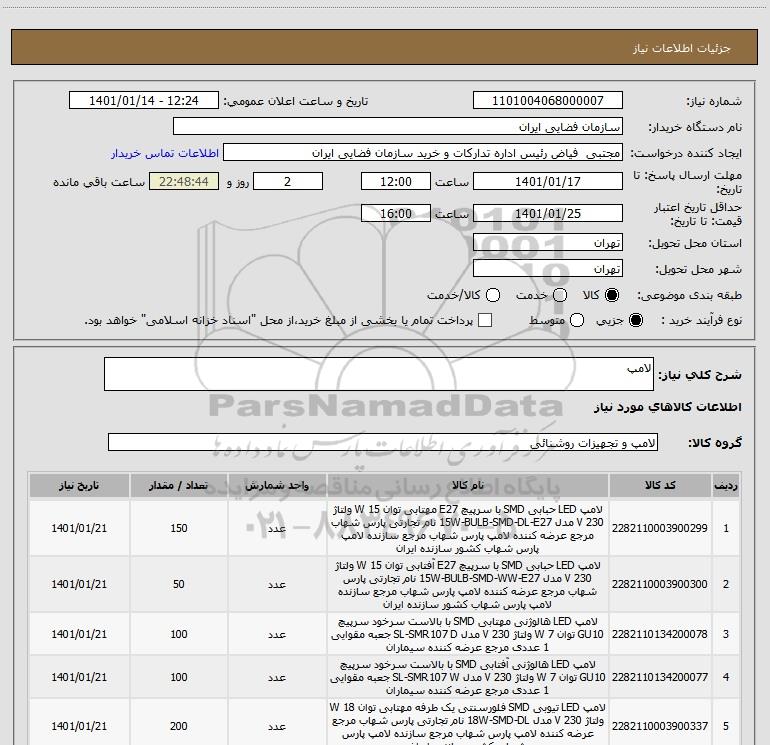
Task: Click the announcement date field 1401/01/14 - 12:24
Action: [x=144, y=101]
